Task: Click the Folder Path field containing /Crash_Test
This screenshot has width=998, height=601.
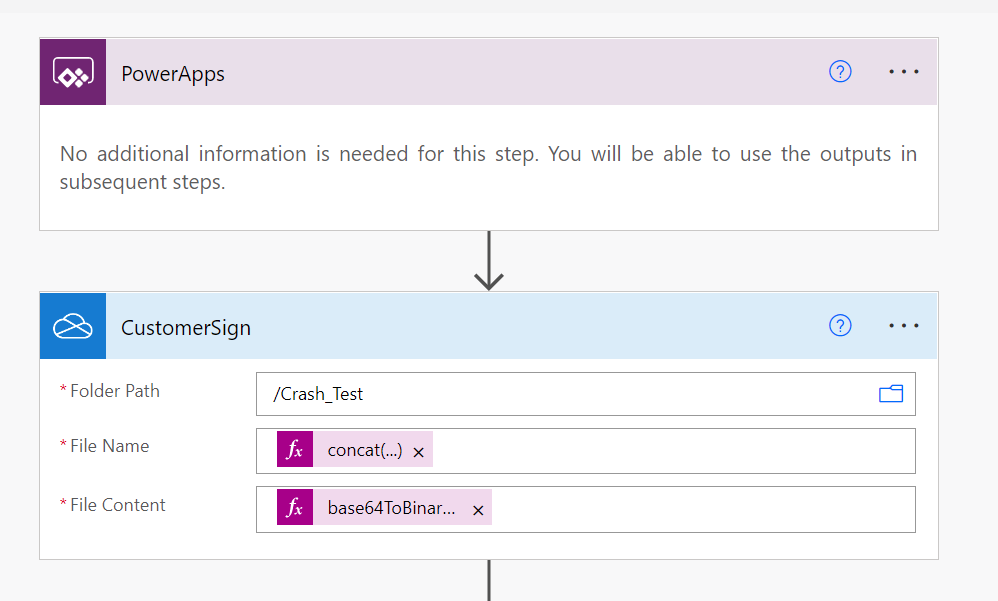Action: [586, 394]
